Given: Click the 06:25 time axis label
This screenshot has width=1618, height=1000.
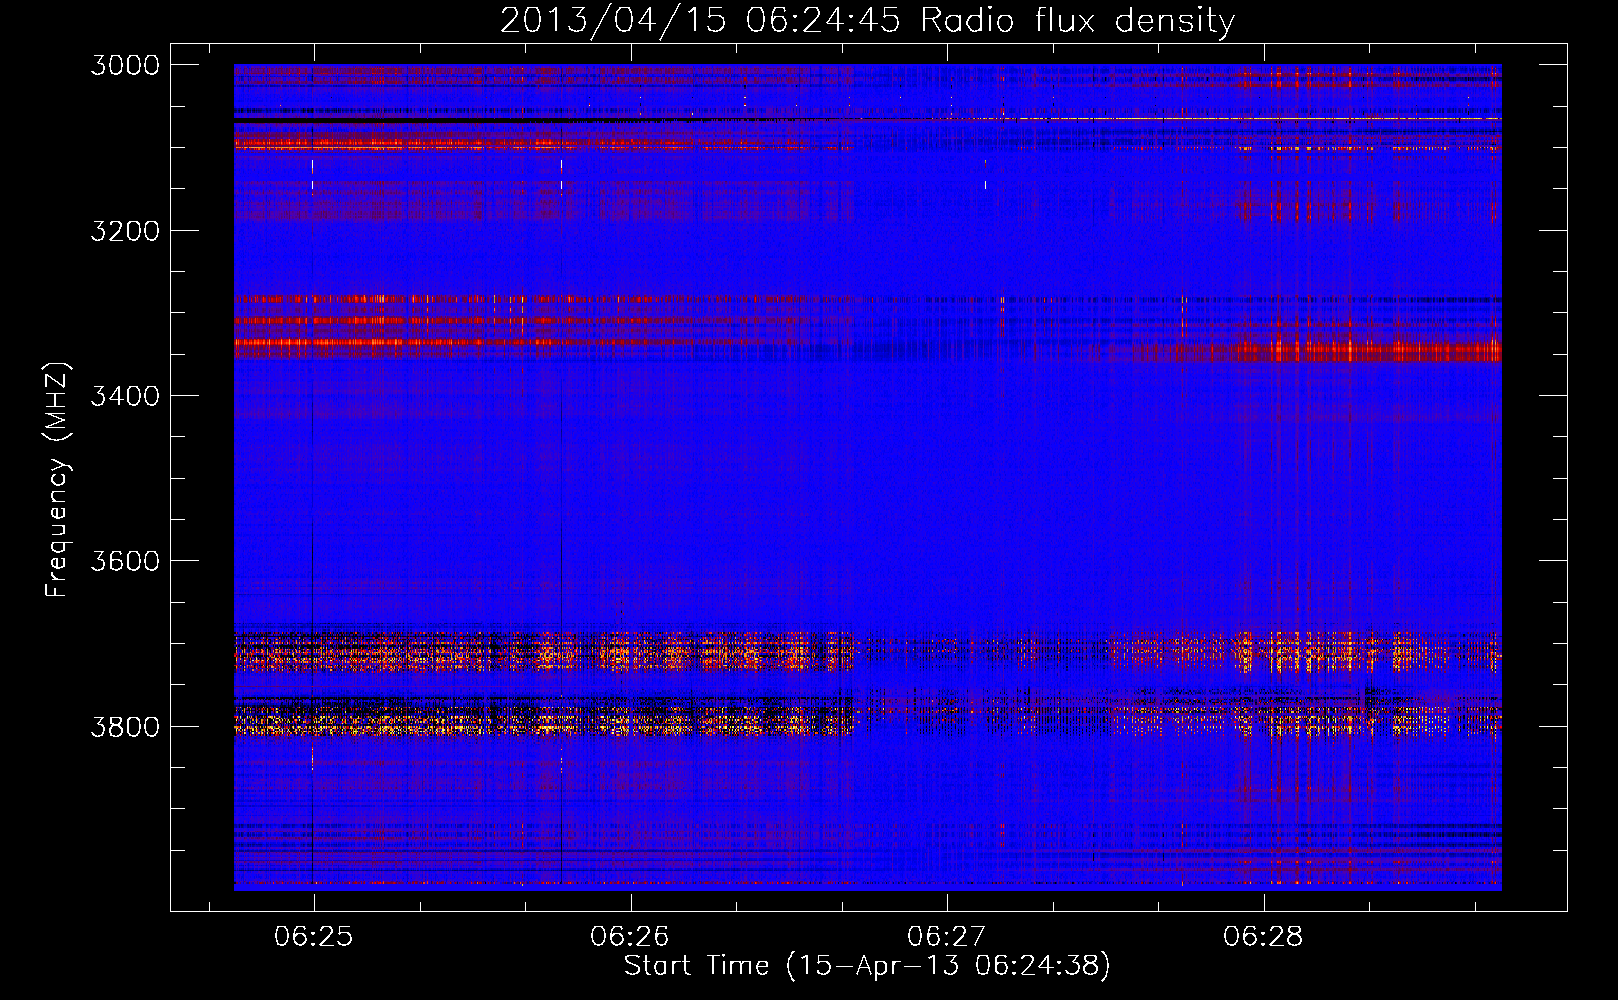Looking at the screenshot, I should tap(314, 937).
